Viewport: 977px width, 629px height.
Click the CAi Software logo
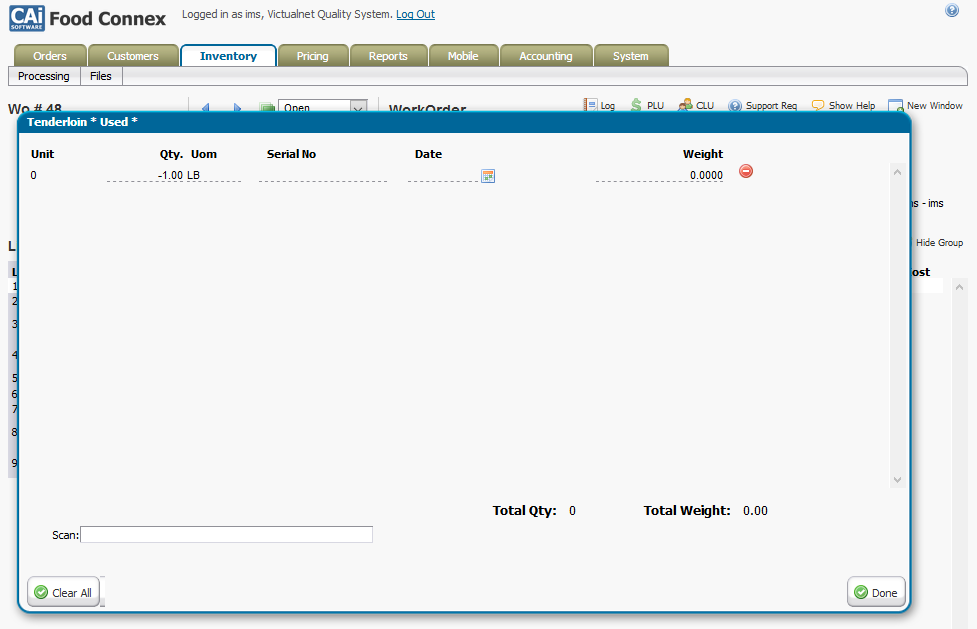27,19
